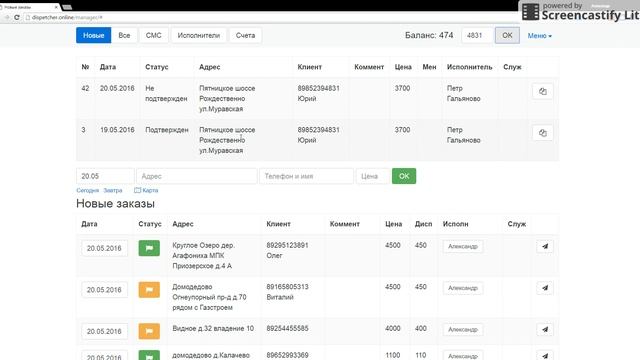Click phone number 89652993369
Viewport: 640px width, 360px height.
pyautogui.click(x=287, y=356)
